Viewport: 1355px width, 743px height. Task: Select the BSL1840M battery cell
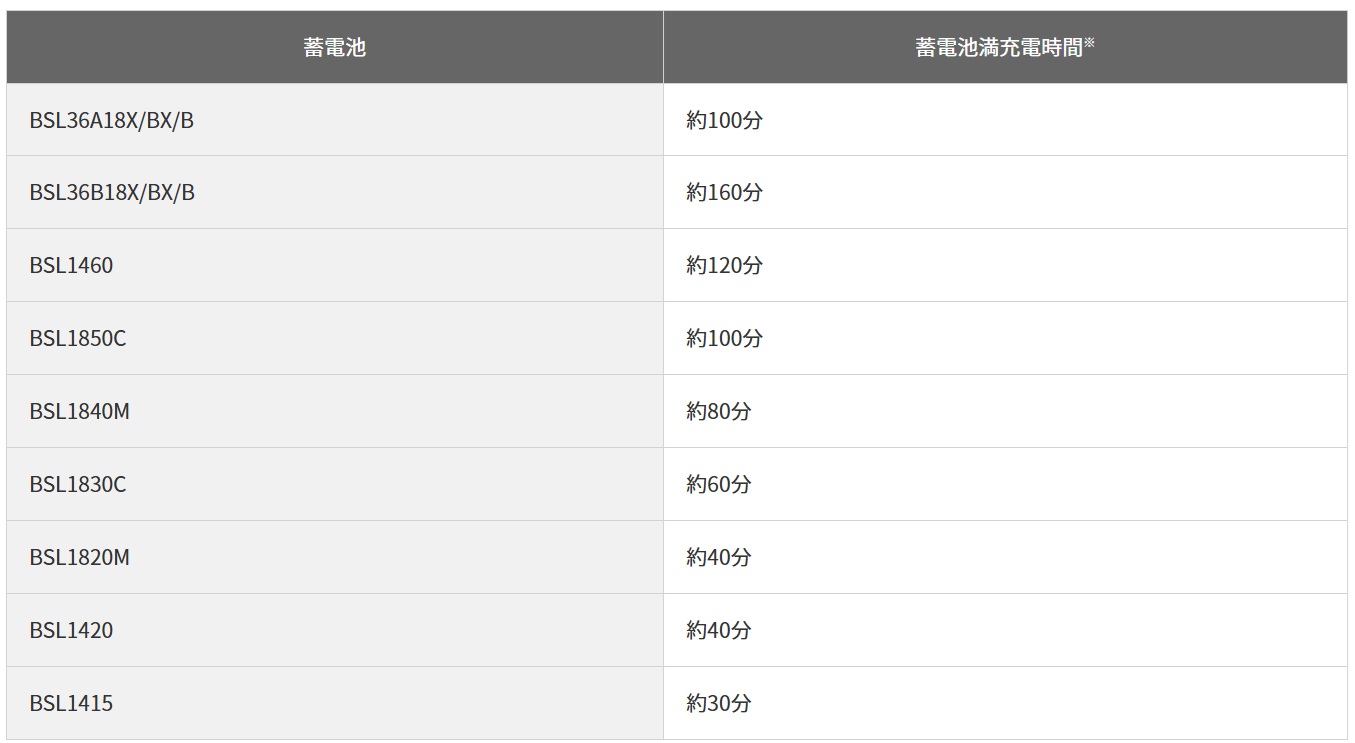click(80, 411)
